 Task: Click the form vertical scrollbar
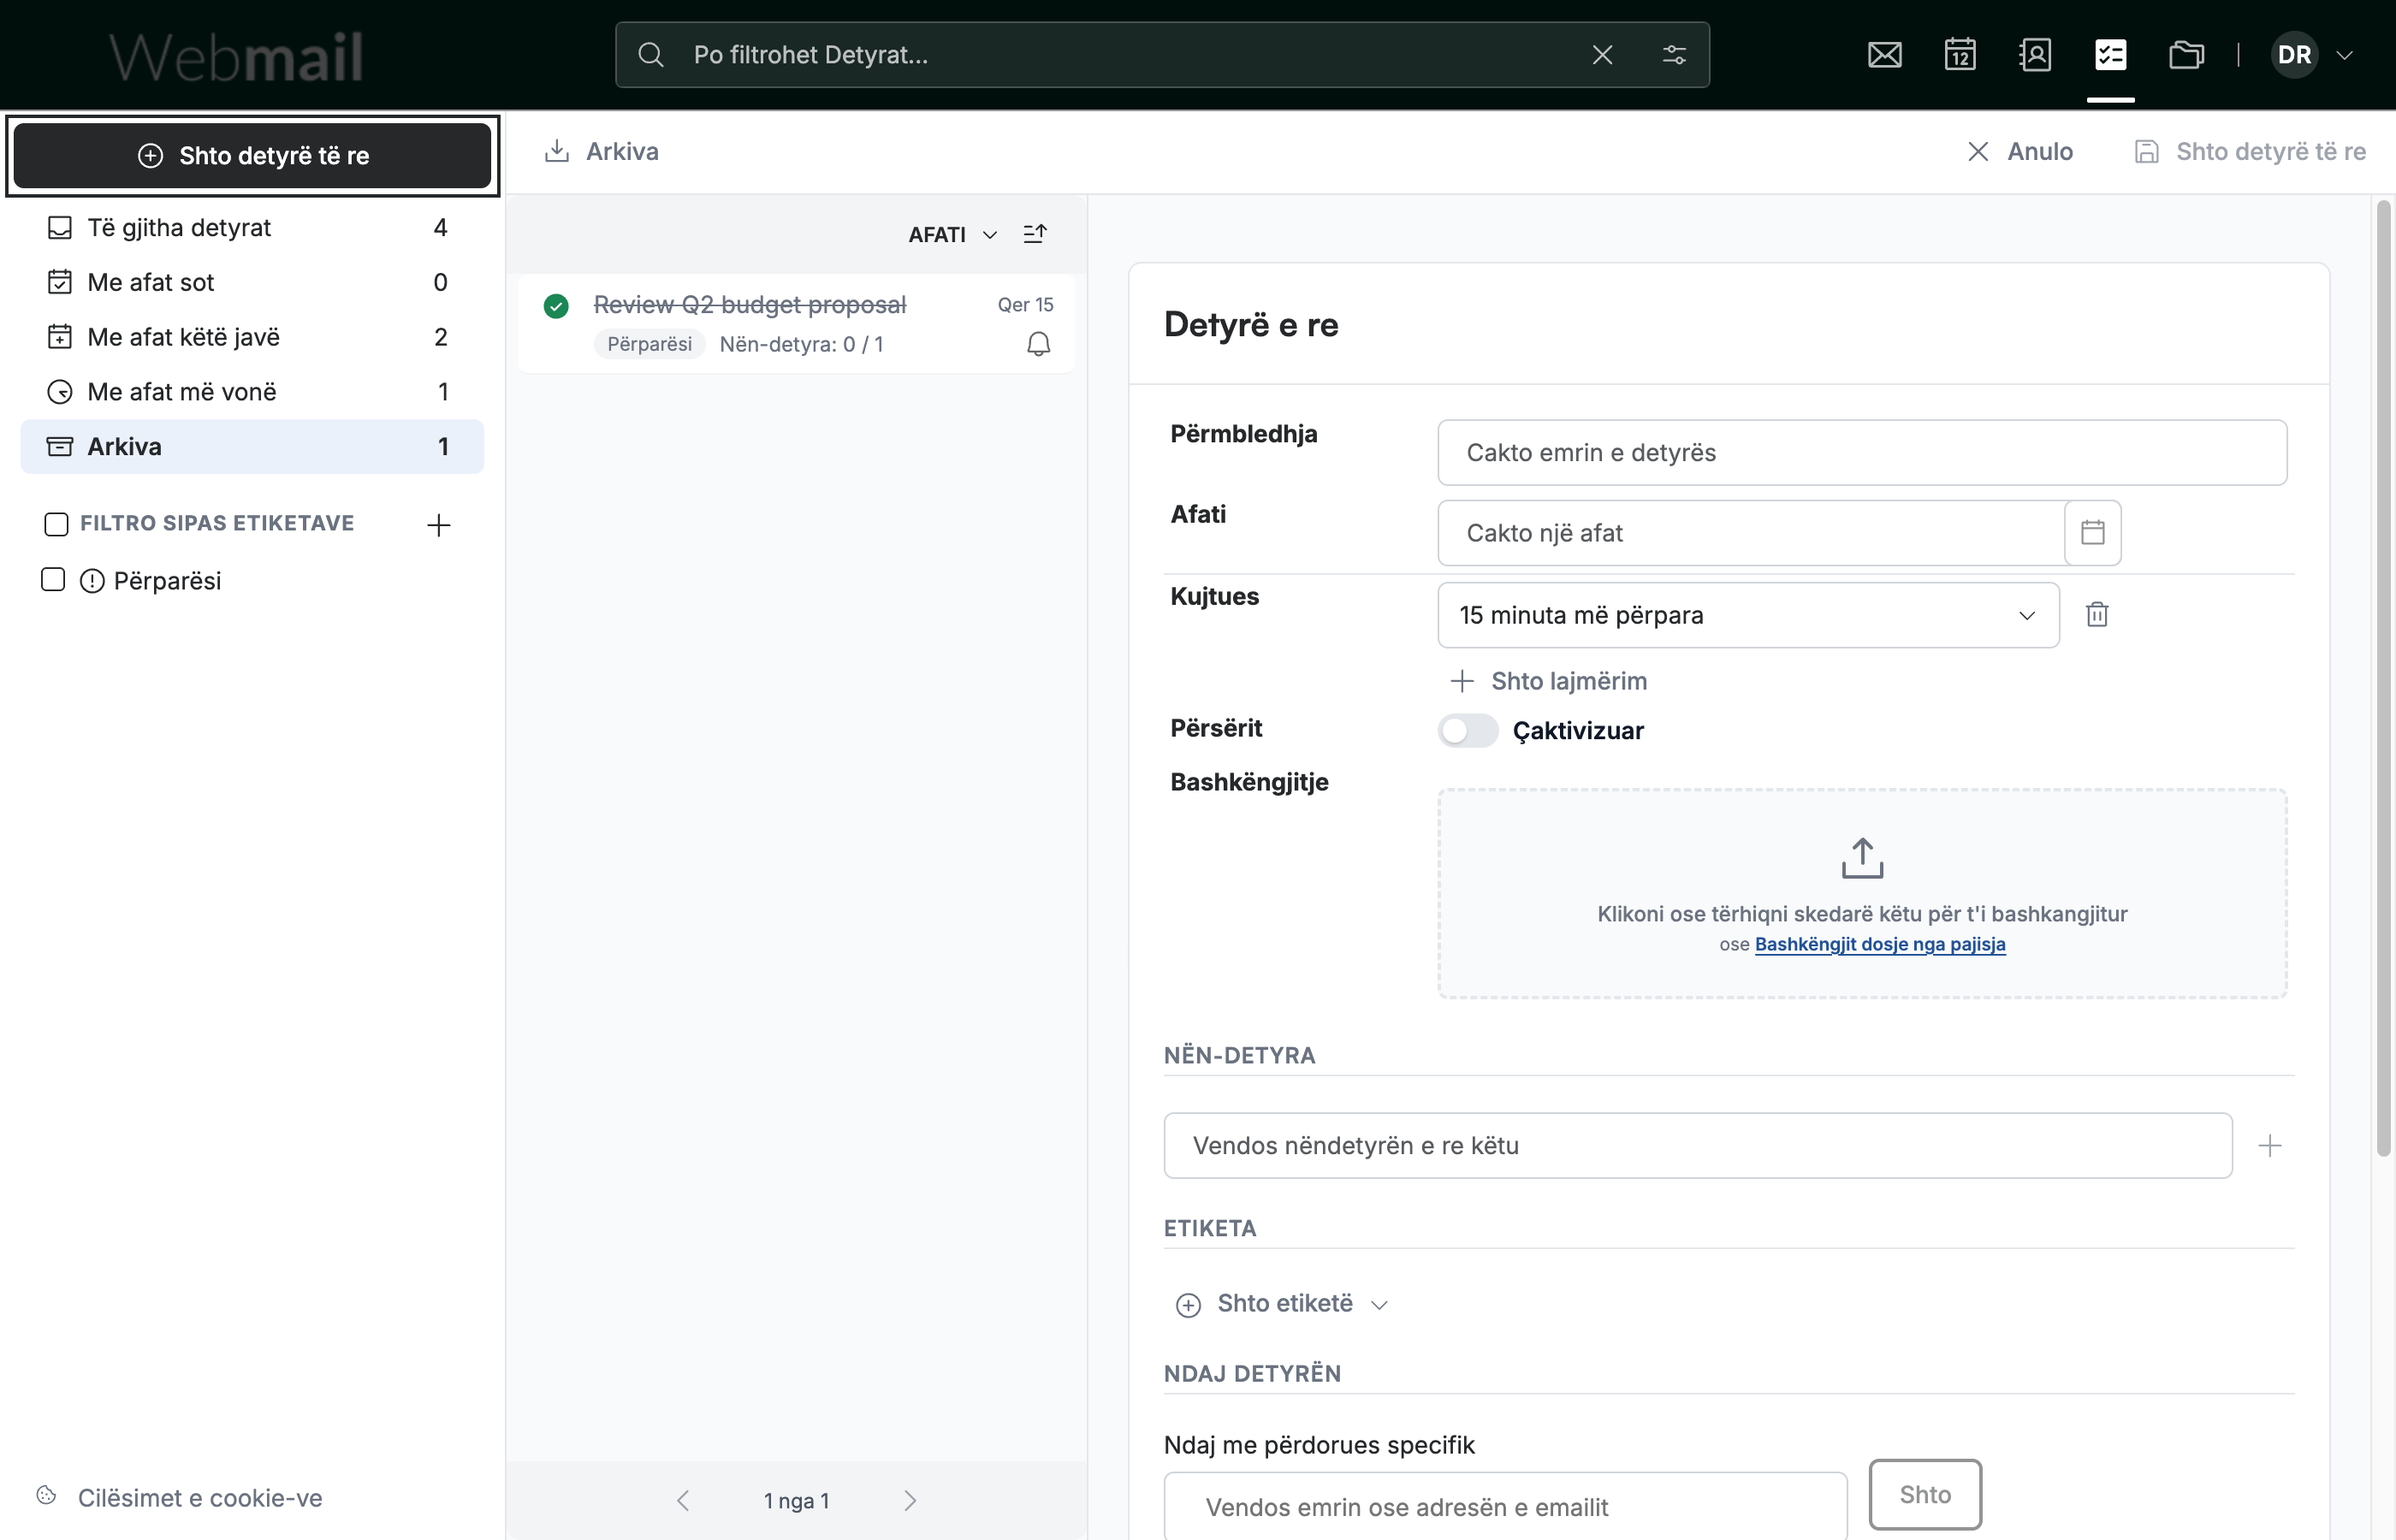click(2384, 678)
